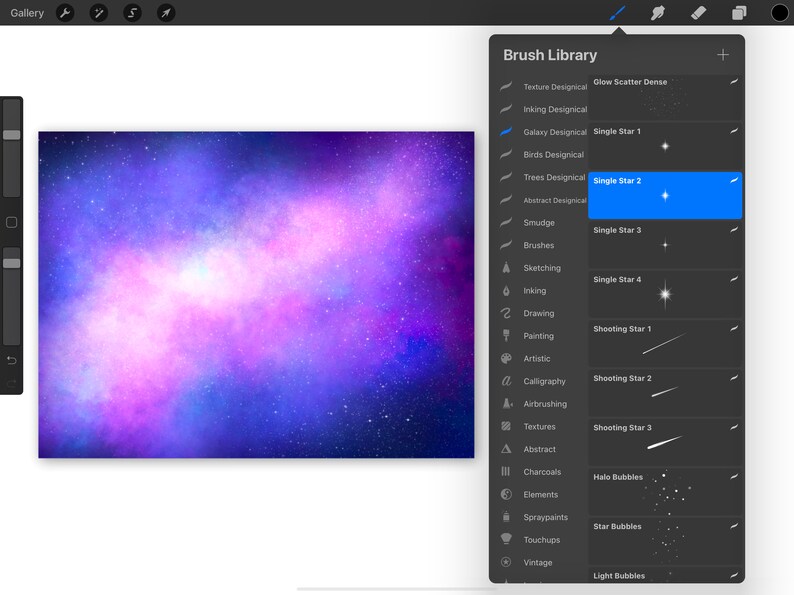
Task: Open the Brushes brush set
Action: (x=543, y=245)
